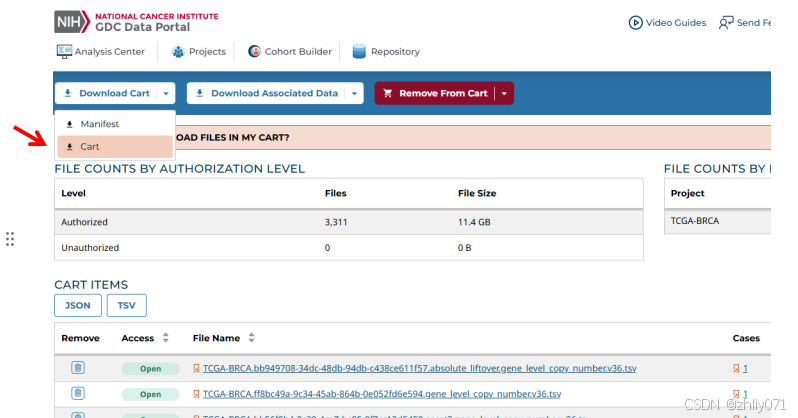This screenshot has height=418, width=798.
Task: Select Cart from the download menu
Action: click(x=116, y=147)
